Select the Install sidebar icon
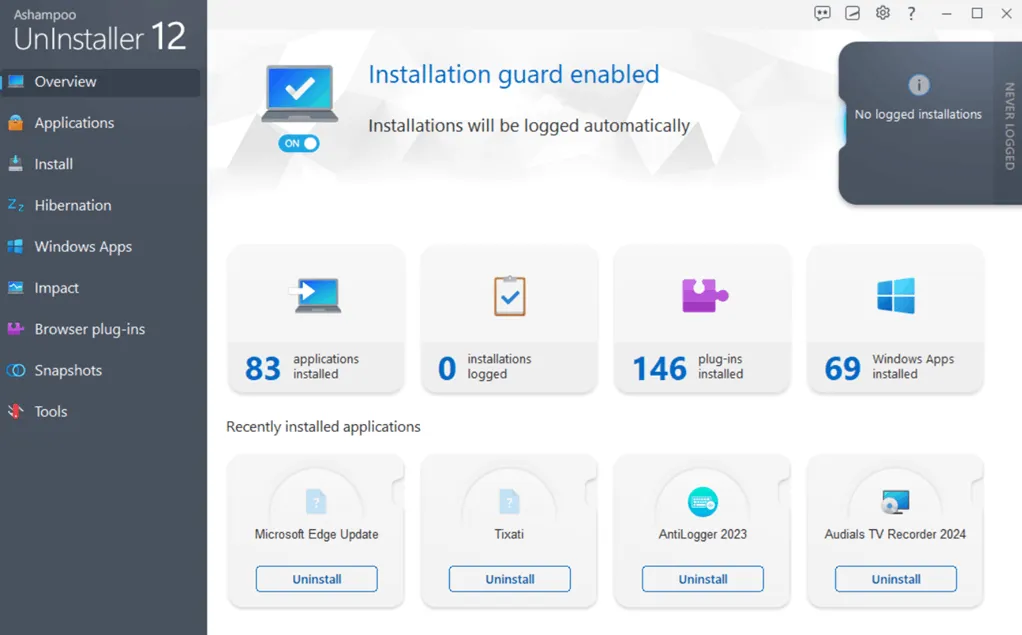The width and height of the screenshot is (1022, 635). pyautogui.click(x=55, y=163)
